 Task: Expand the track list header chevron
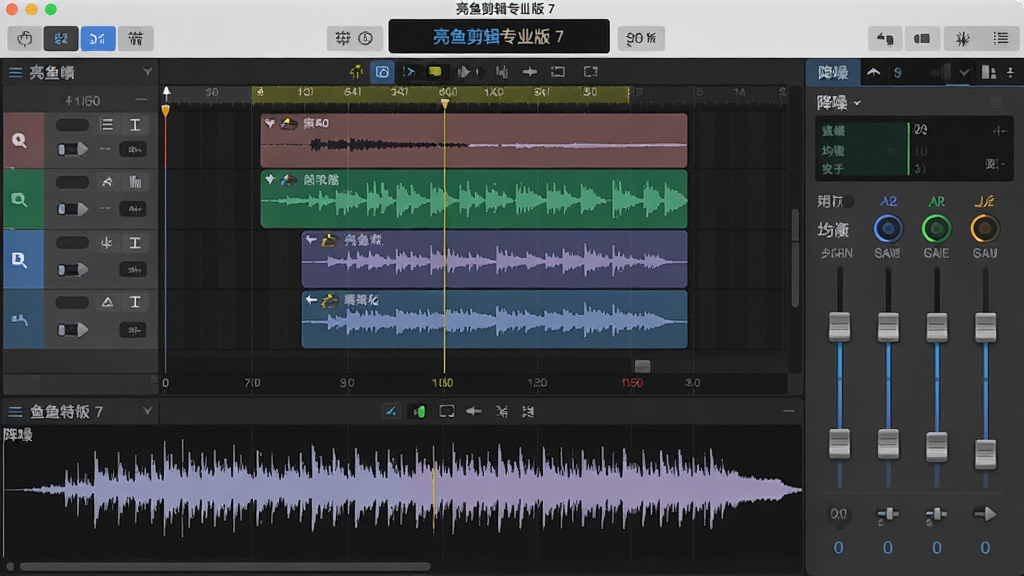coord(148,72)
